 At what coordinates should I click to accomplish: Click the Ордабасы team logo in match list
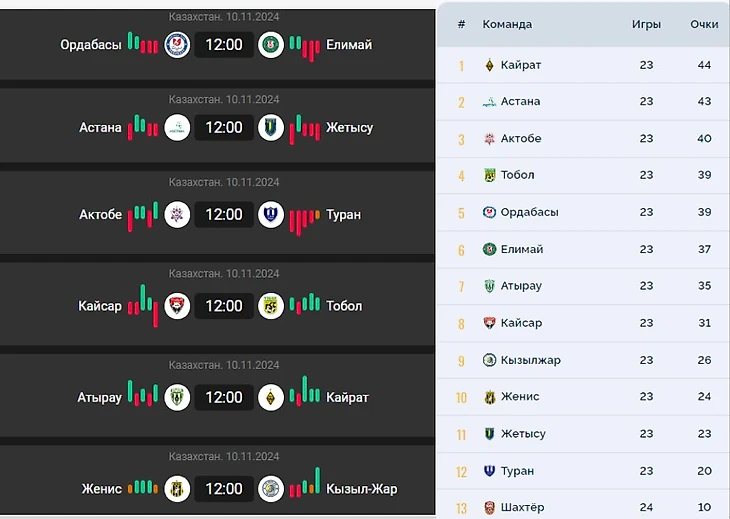click(177, 45)
